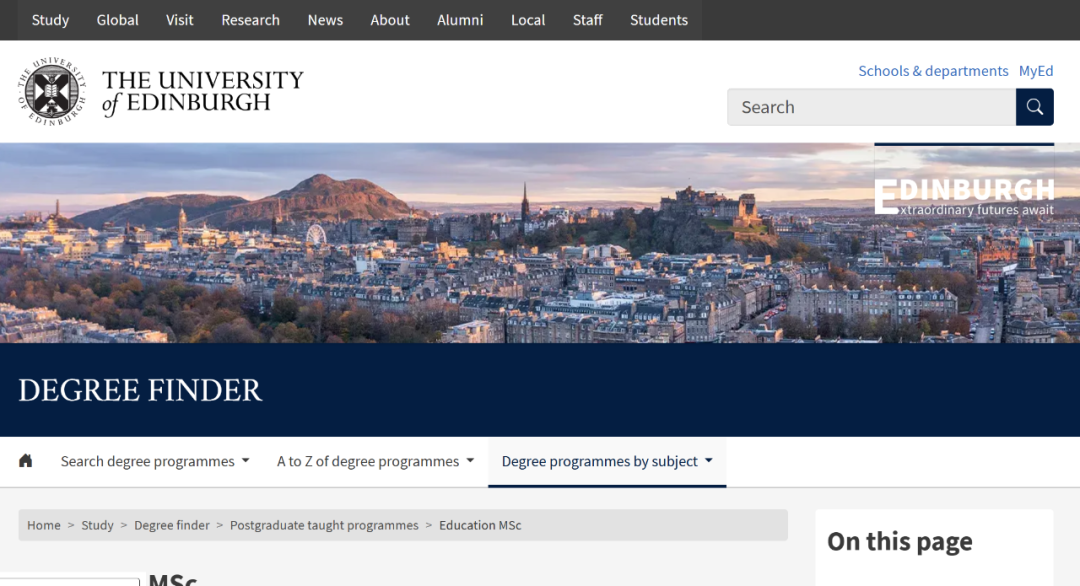Open the Schools & departments link
The image size is (1080, 586).
933,71
